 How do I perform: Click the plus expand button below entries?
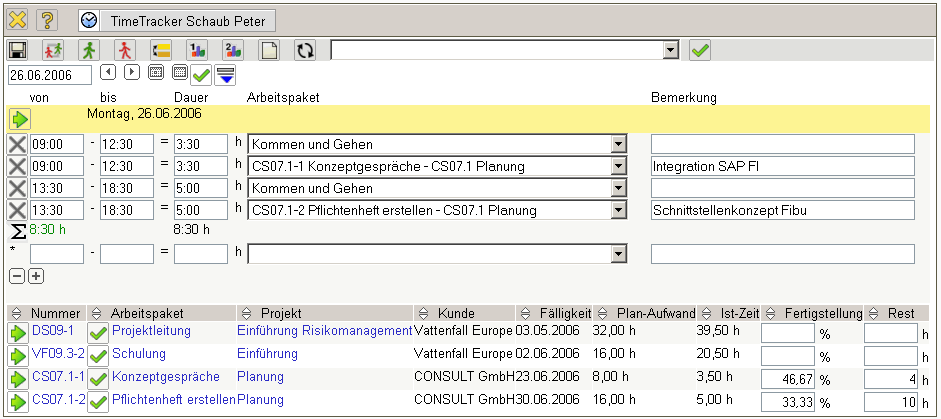[36, 275]
